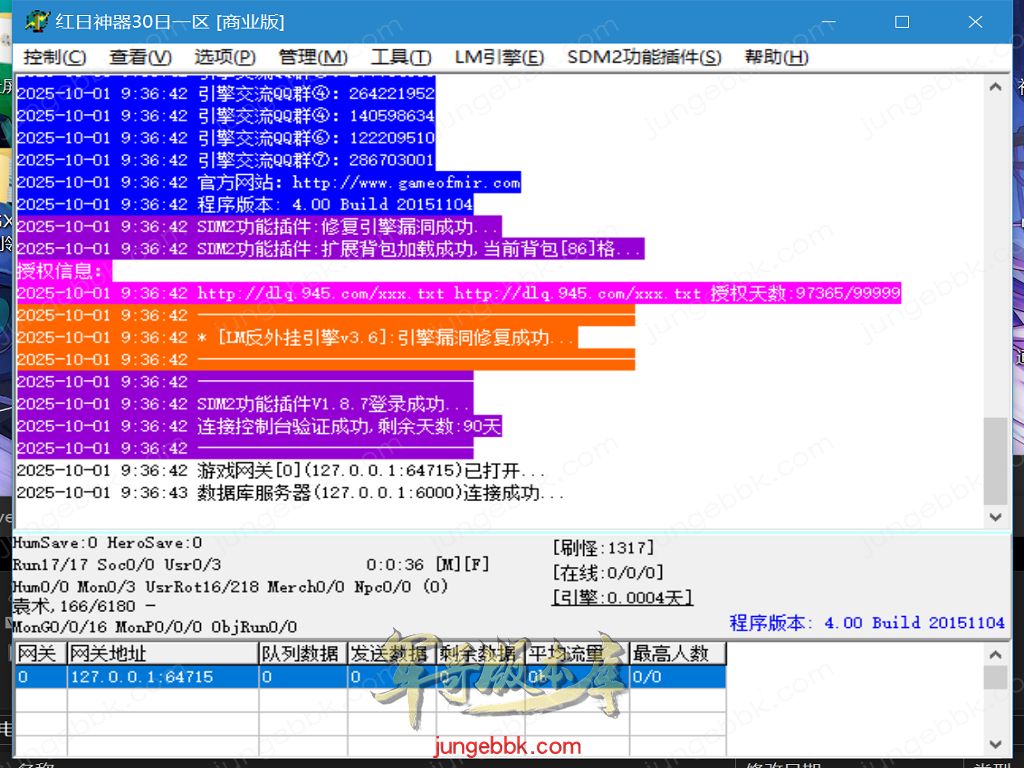This screenshot has width=1024, height=768.
Task: Open the LM引擎(E) menu
Action: pos(499,57)
